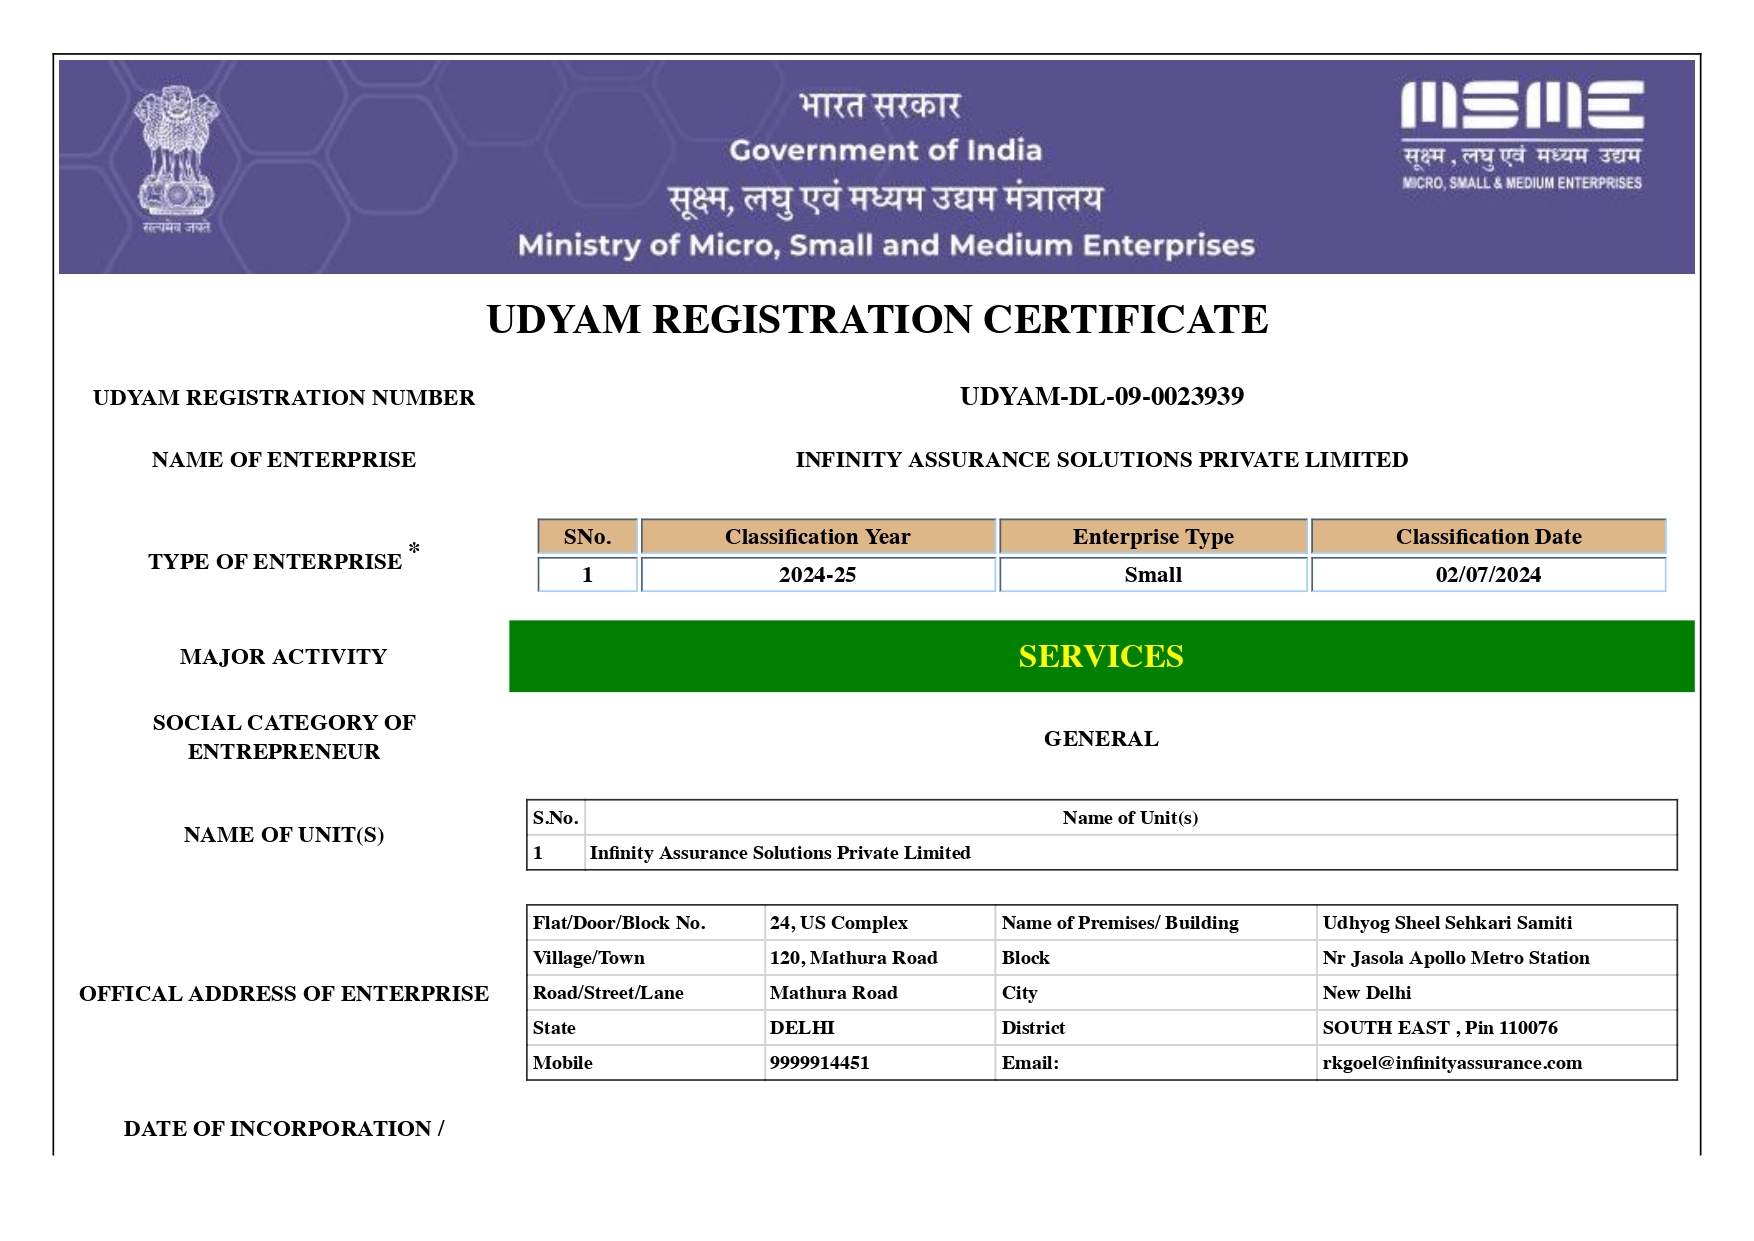Click the NAME OF ENTERPRISE label
1754x1241 pixels.
coord(284,460)
